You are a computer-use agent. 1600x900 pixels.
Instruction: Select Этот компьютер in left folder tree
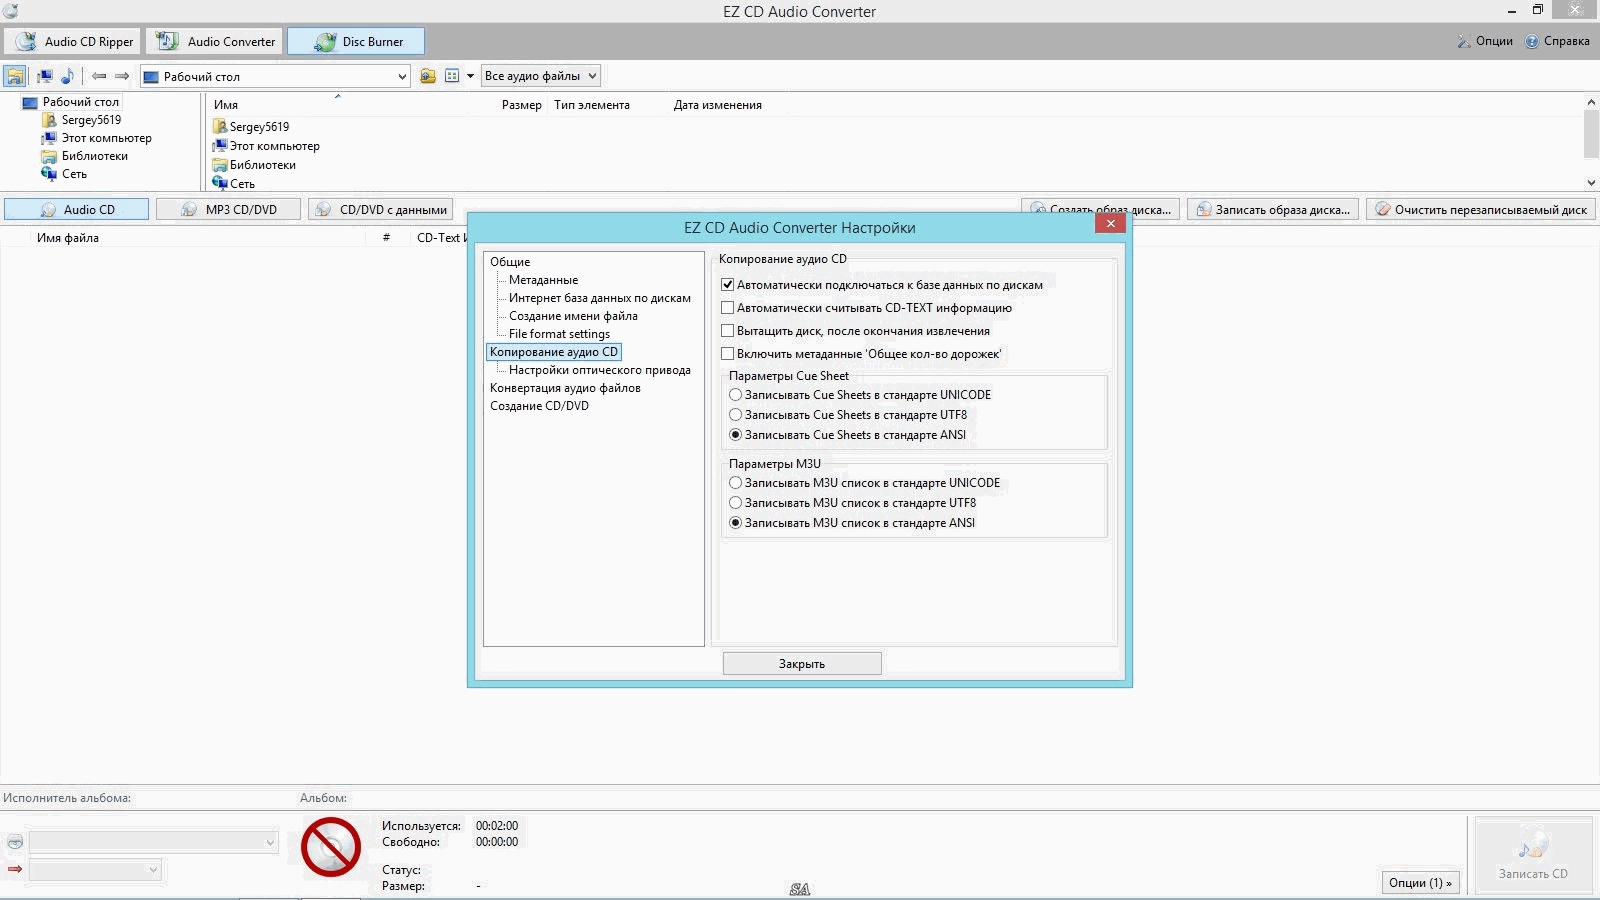(x=106, y=138)
